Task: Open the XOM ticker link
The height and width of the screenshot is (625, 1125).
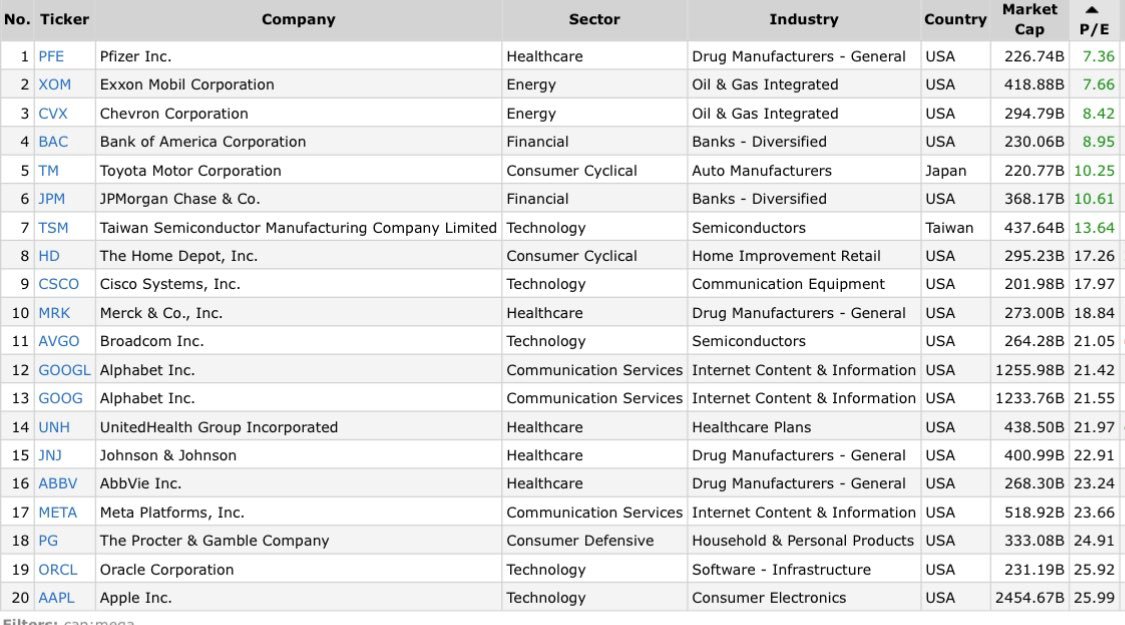Action: pyautogui.click(x=55, y=85)
